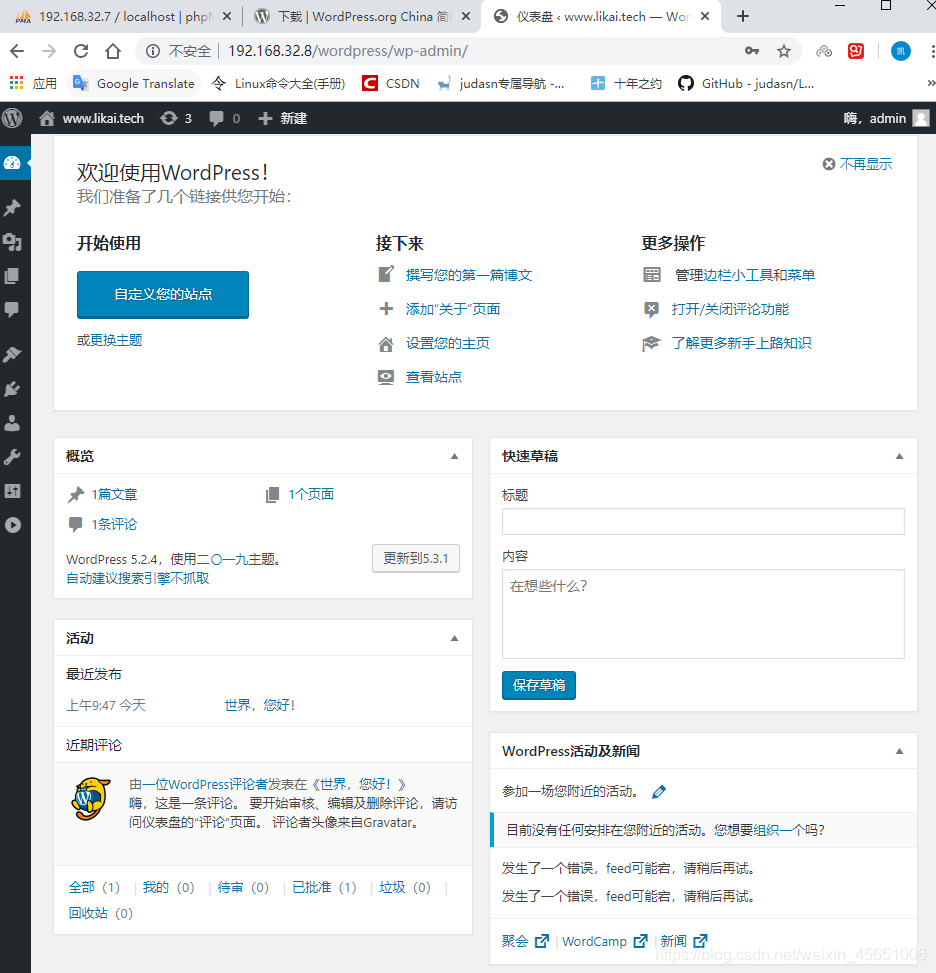Click the browser forward arrow

[49, 51]
